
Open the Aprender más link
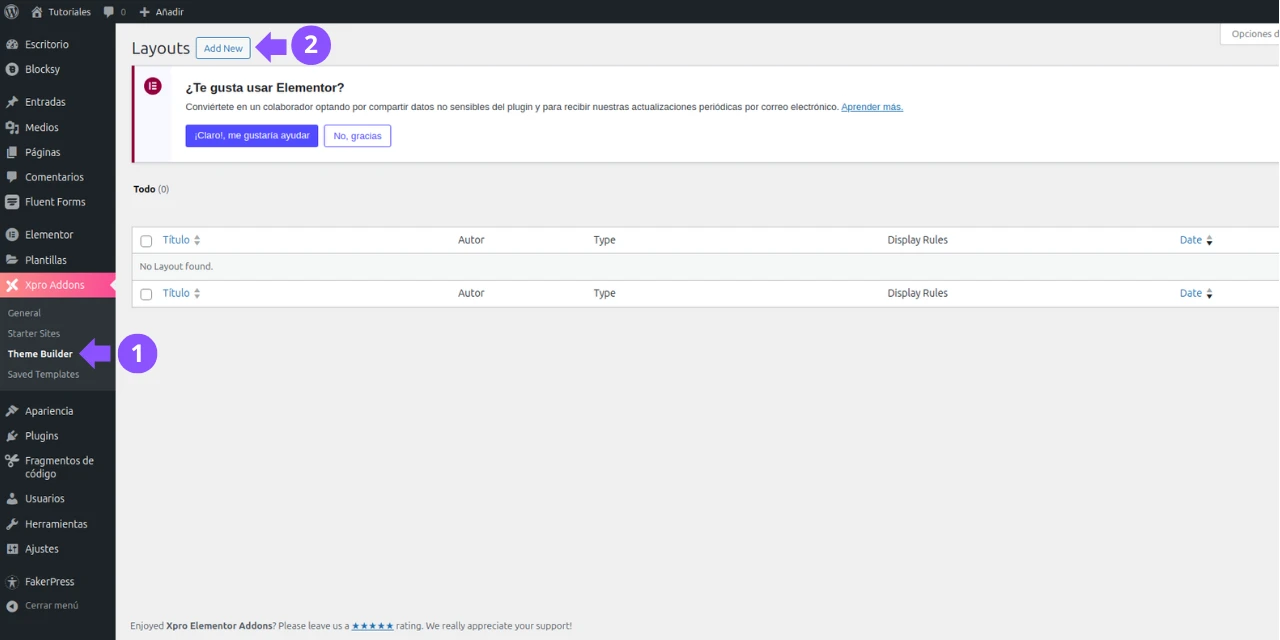(872, 107)
